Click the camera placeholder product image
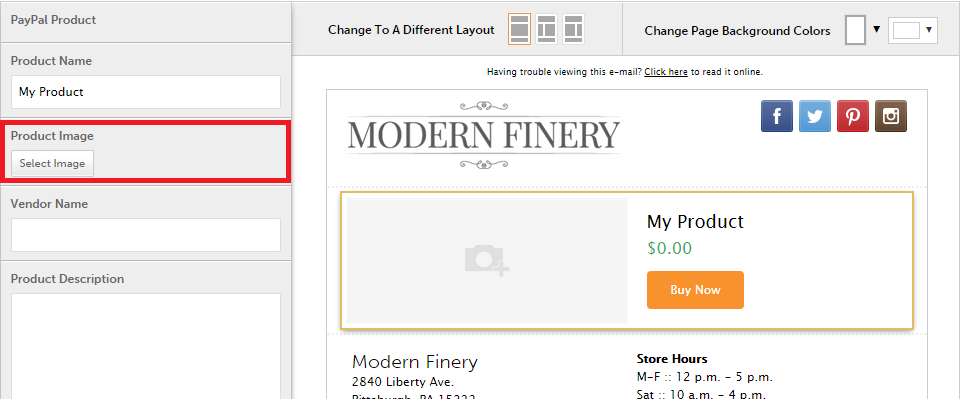This screenshot has width=963, height=399. (x=487, y=260)
